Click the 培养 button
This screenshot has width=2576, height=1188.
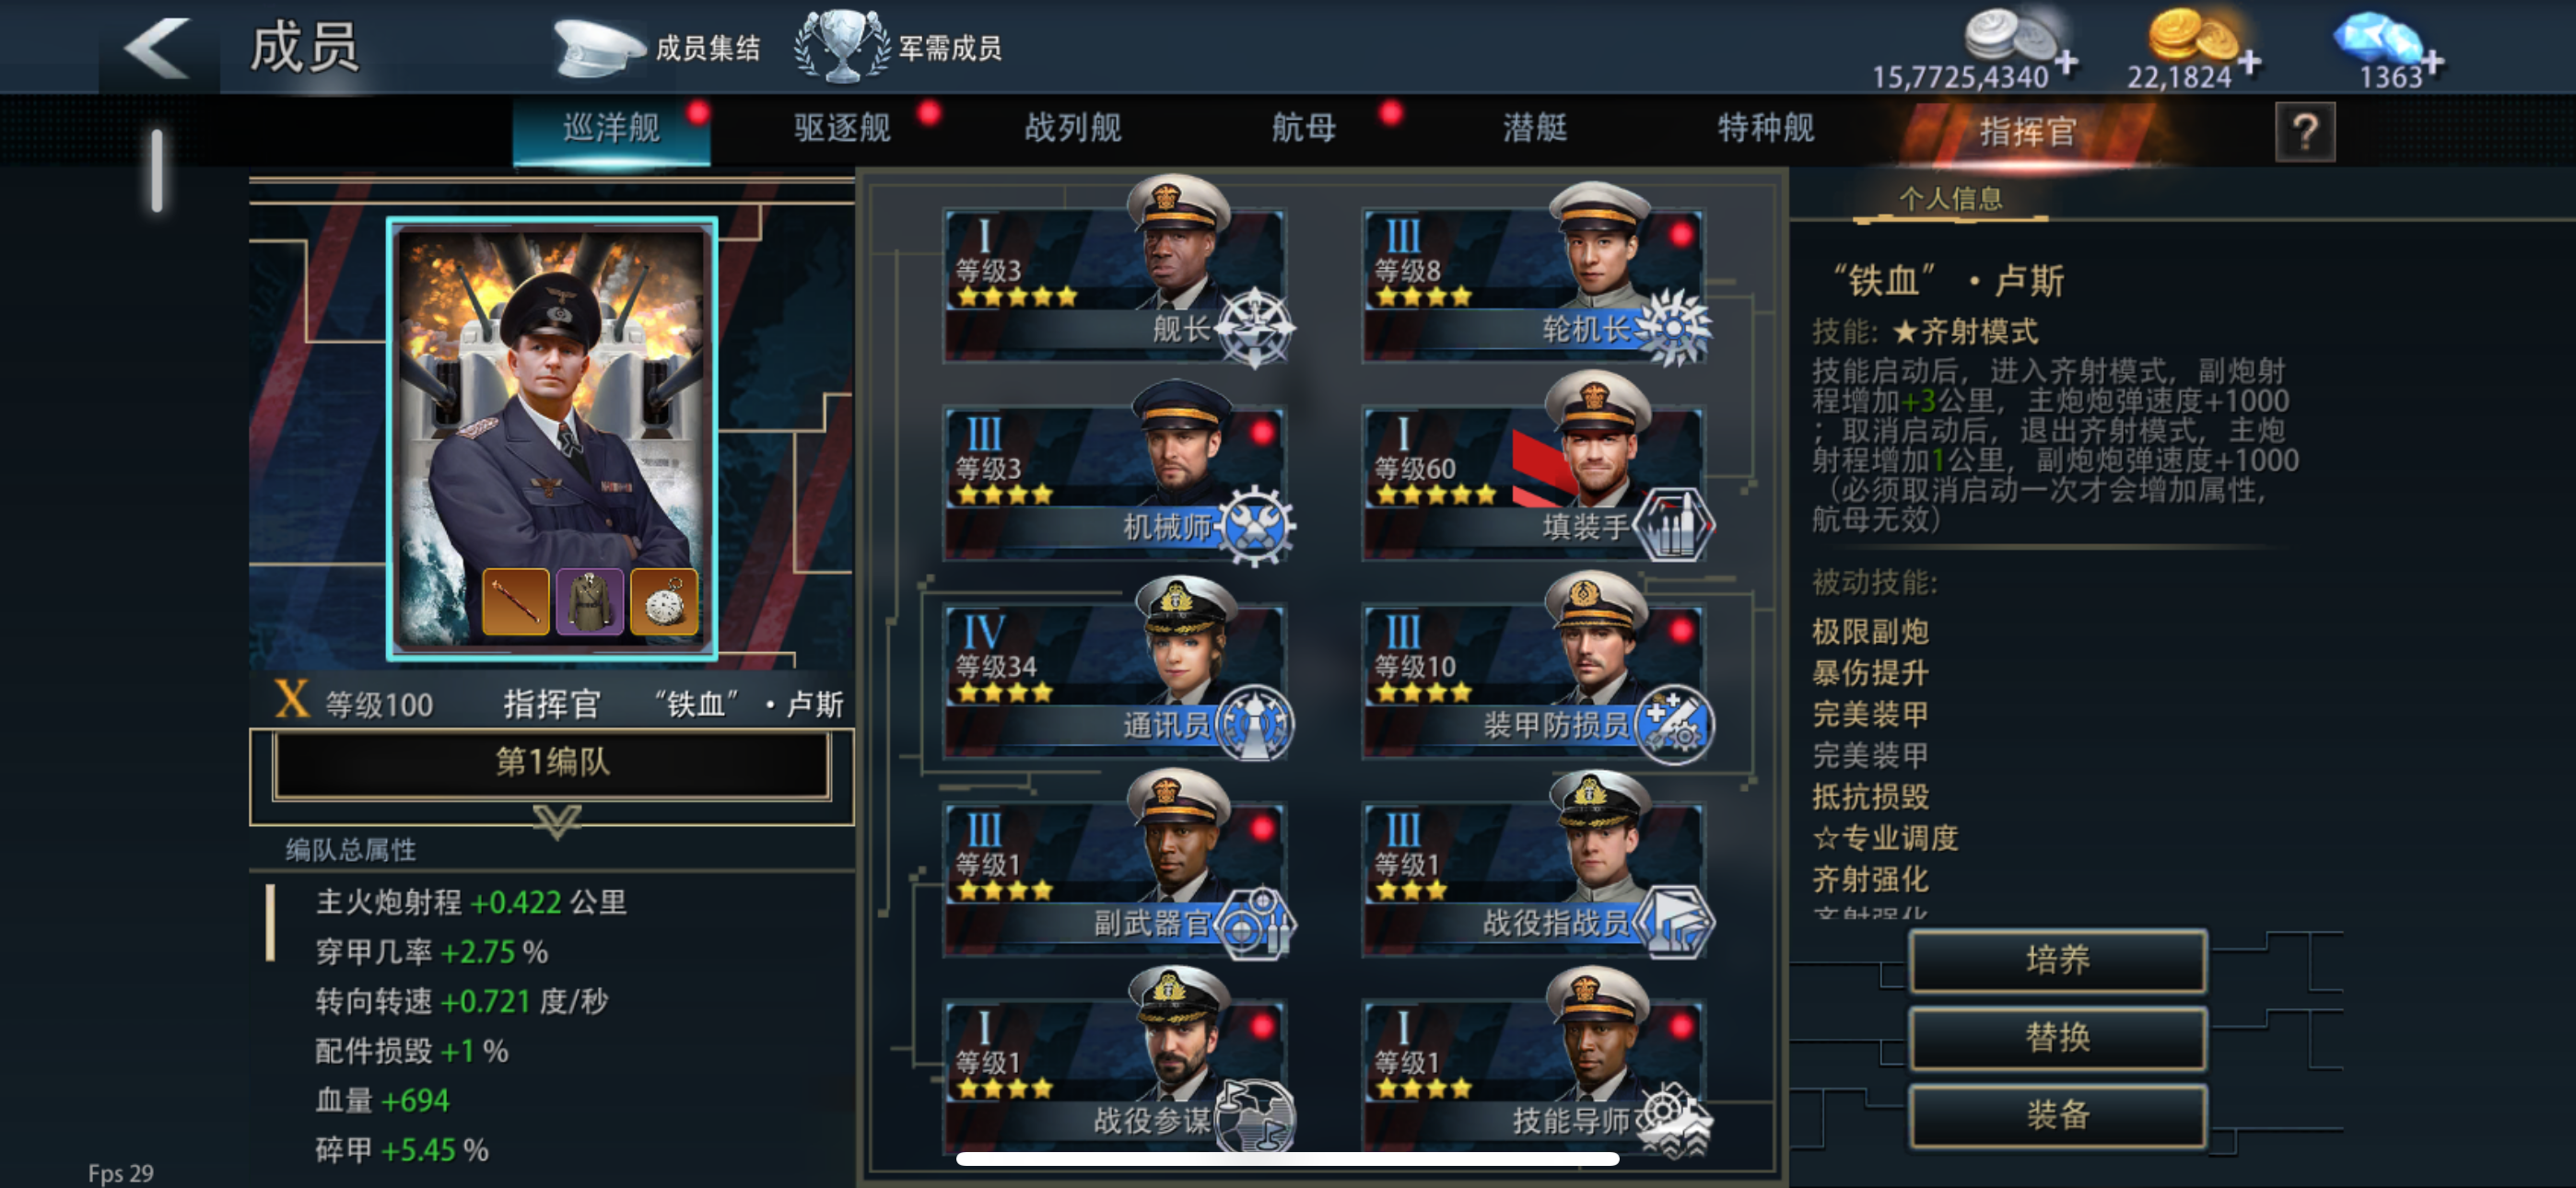click(2057, 959)
